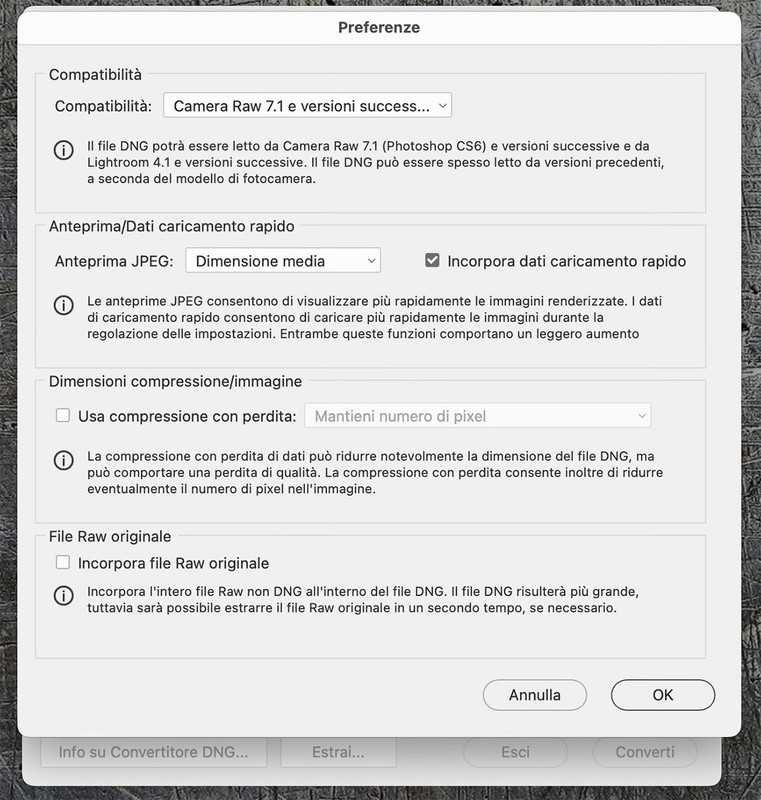The image size is (761, 800).
Task: Click the info icon next to the lossy compression description
Action: coord(64,460)
